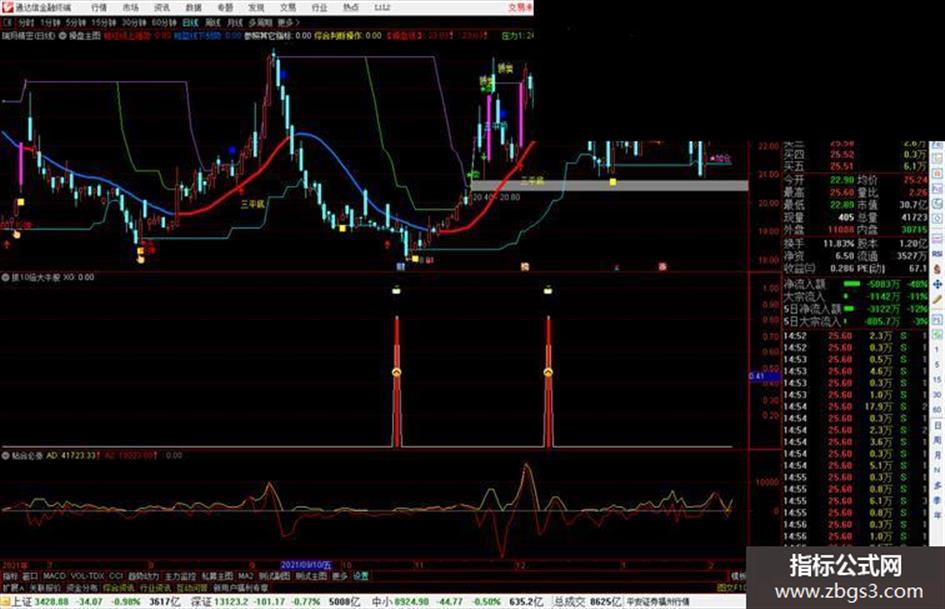Click the info marker icon below October candles

tap(400, 266)
